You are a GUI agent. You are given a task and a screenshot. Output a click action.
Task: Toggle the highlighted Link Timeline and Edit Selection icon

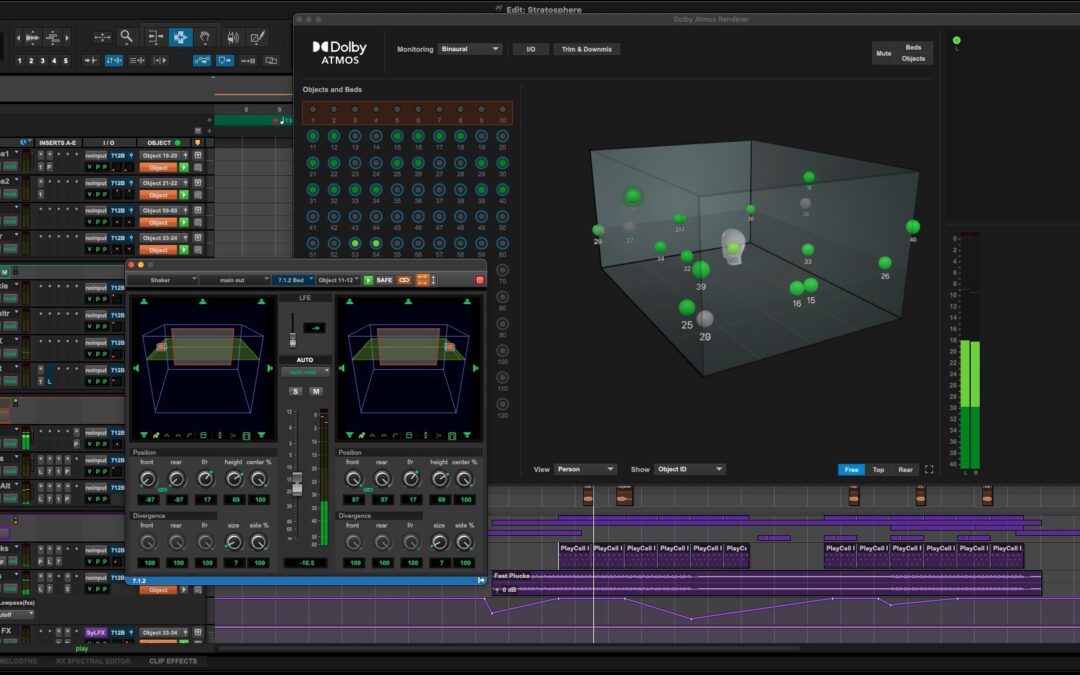(114, 61)
